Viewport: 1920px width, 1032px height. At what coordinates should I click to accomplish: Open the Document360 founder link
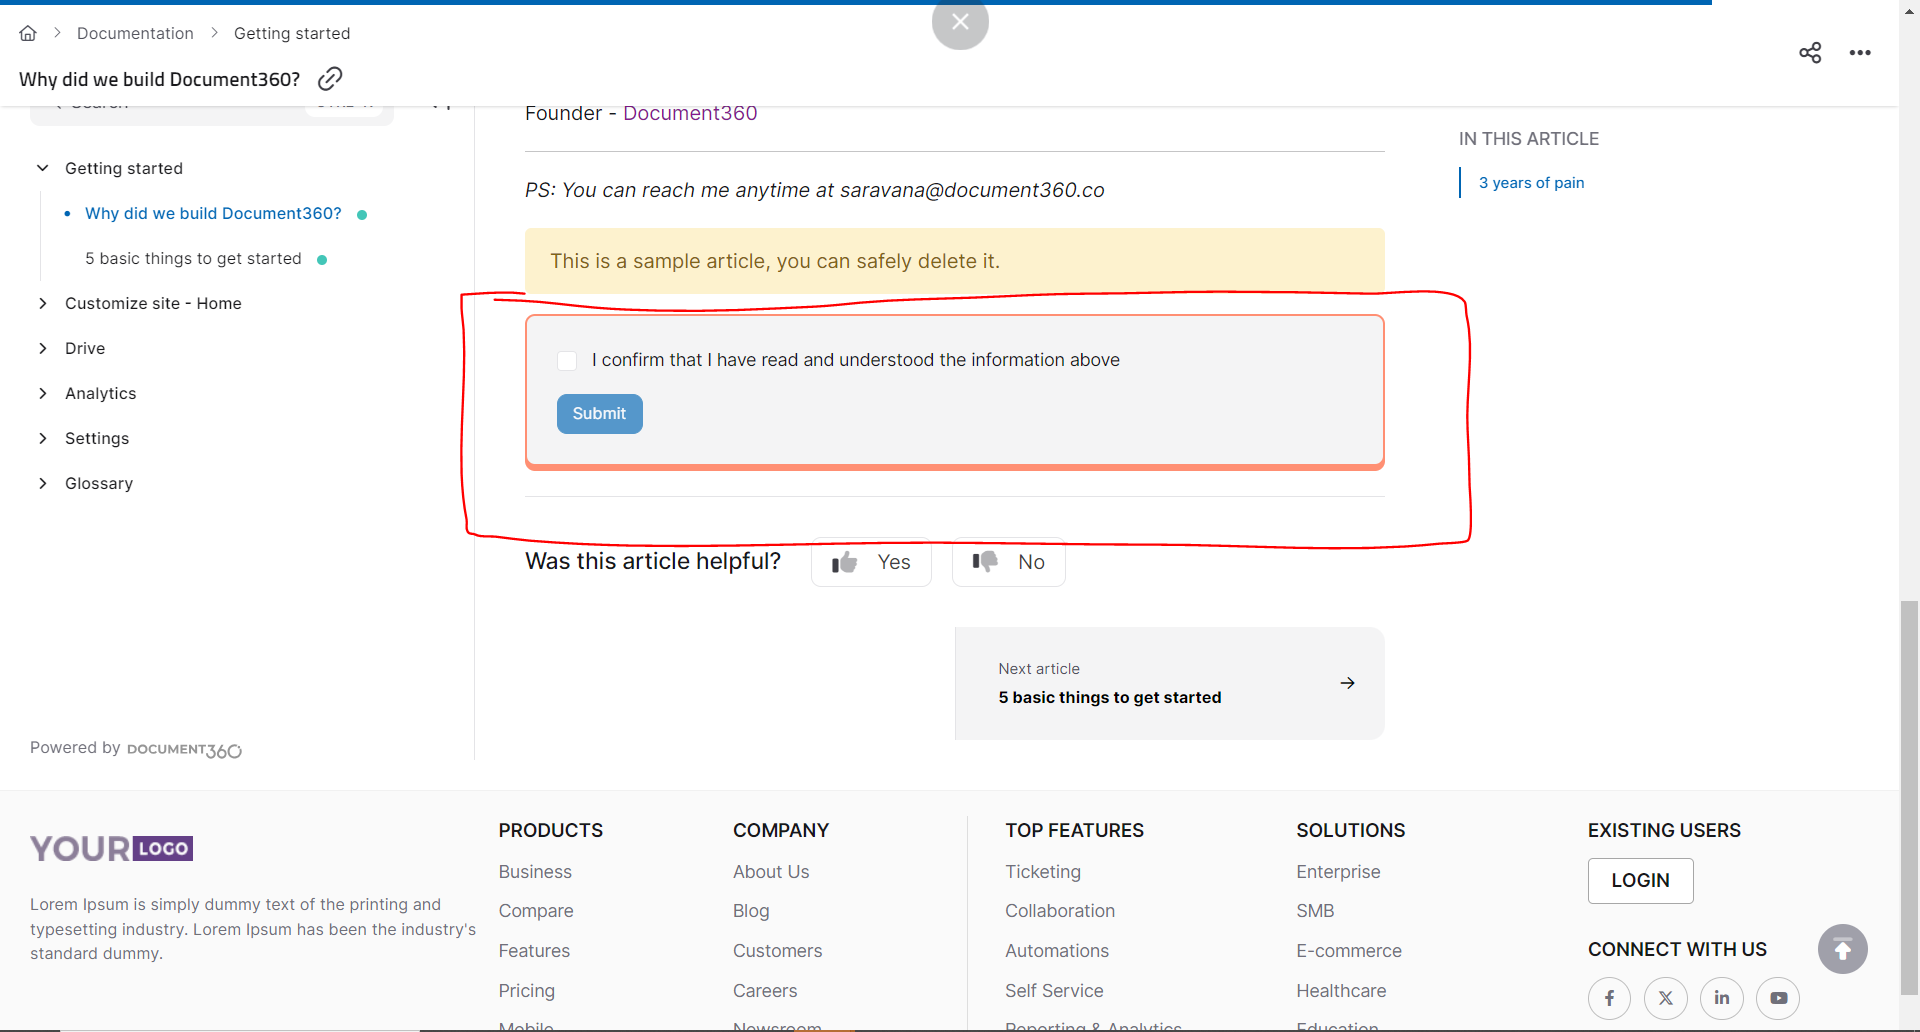(690, 113)
